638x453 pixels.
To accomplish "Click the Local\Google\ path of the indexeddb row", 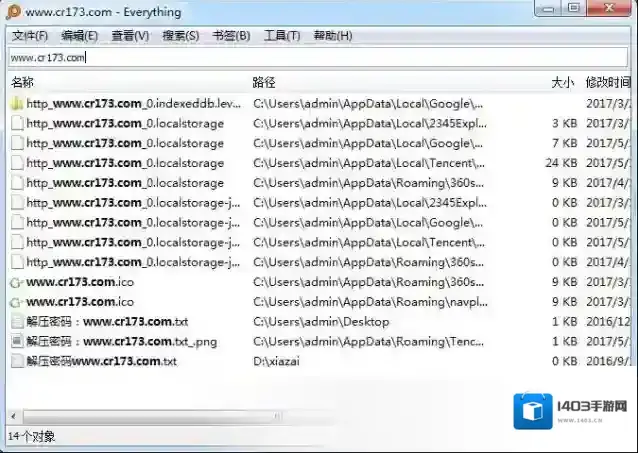I will [x=368, y=104].
